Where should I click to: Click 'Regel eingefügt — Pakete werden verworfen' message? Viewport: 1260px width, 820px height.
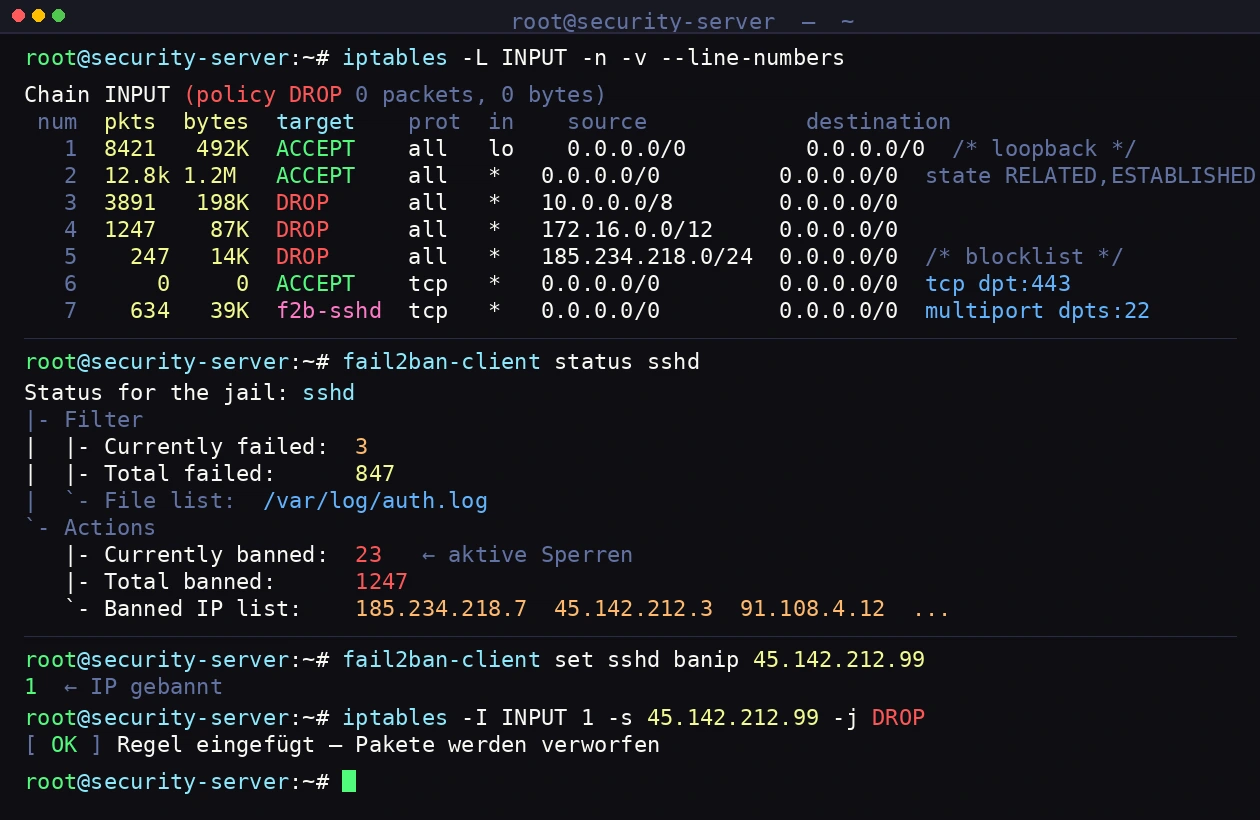(388, 744)
